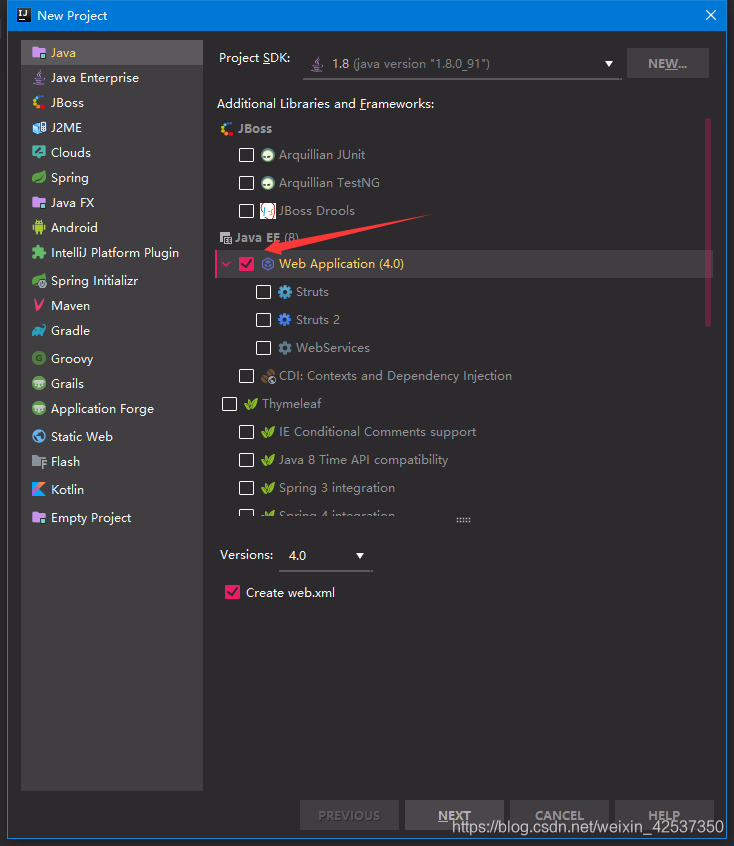
Task: Open the Versions 4.0 dropdown
Action: 325,555
